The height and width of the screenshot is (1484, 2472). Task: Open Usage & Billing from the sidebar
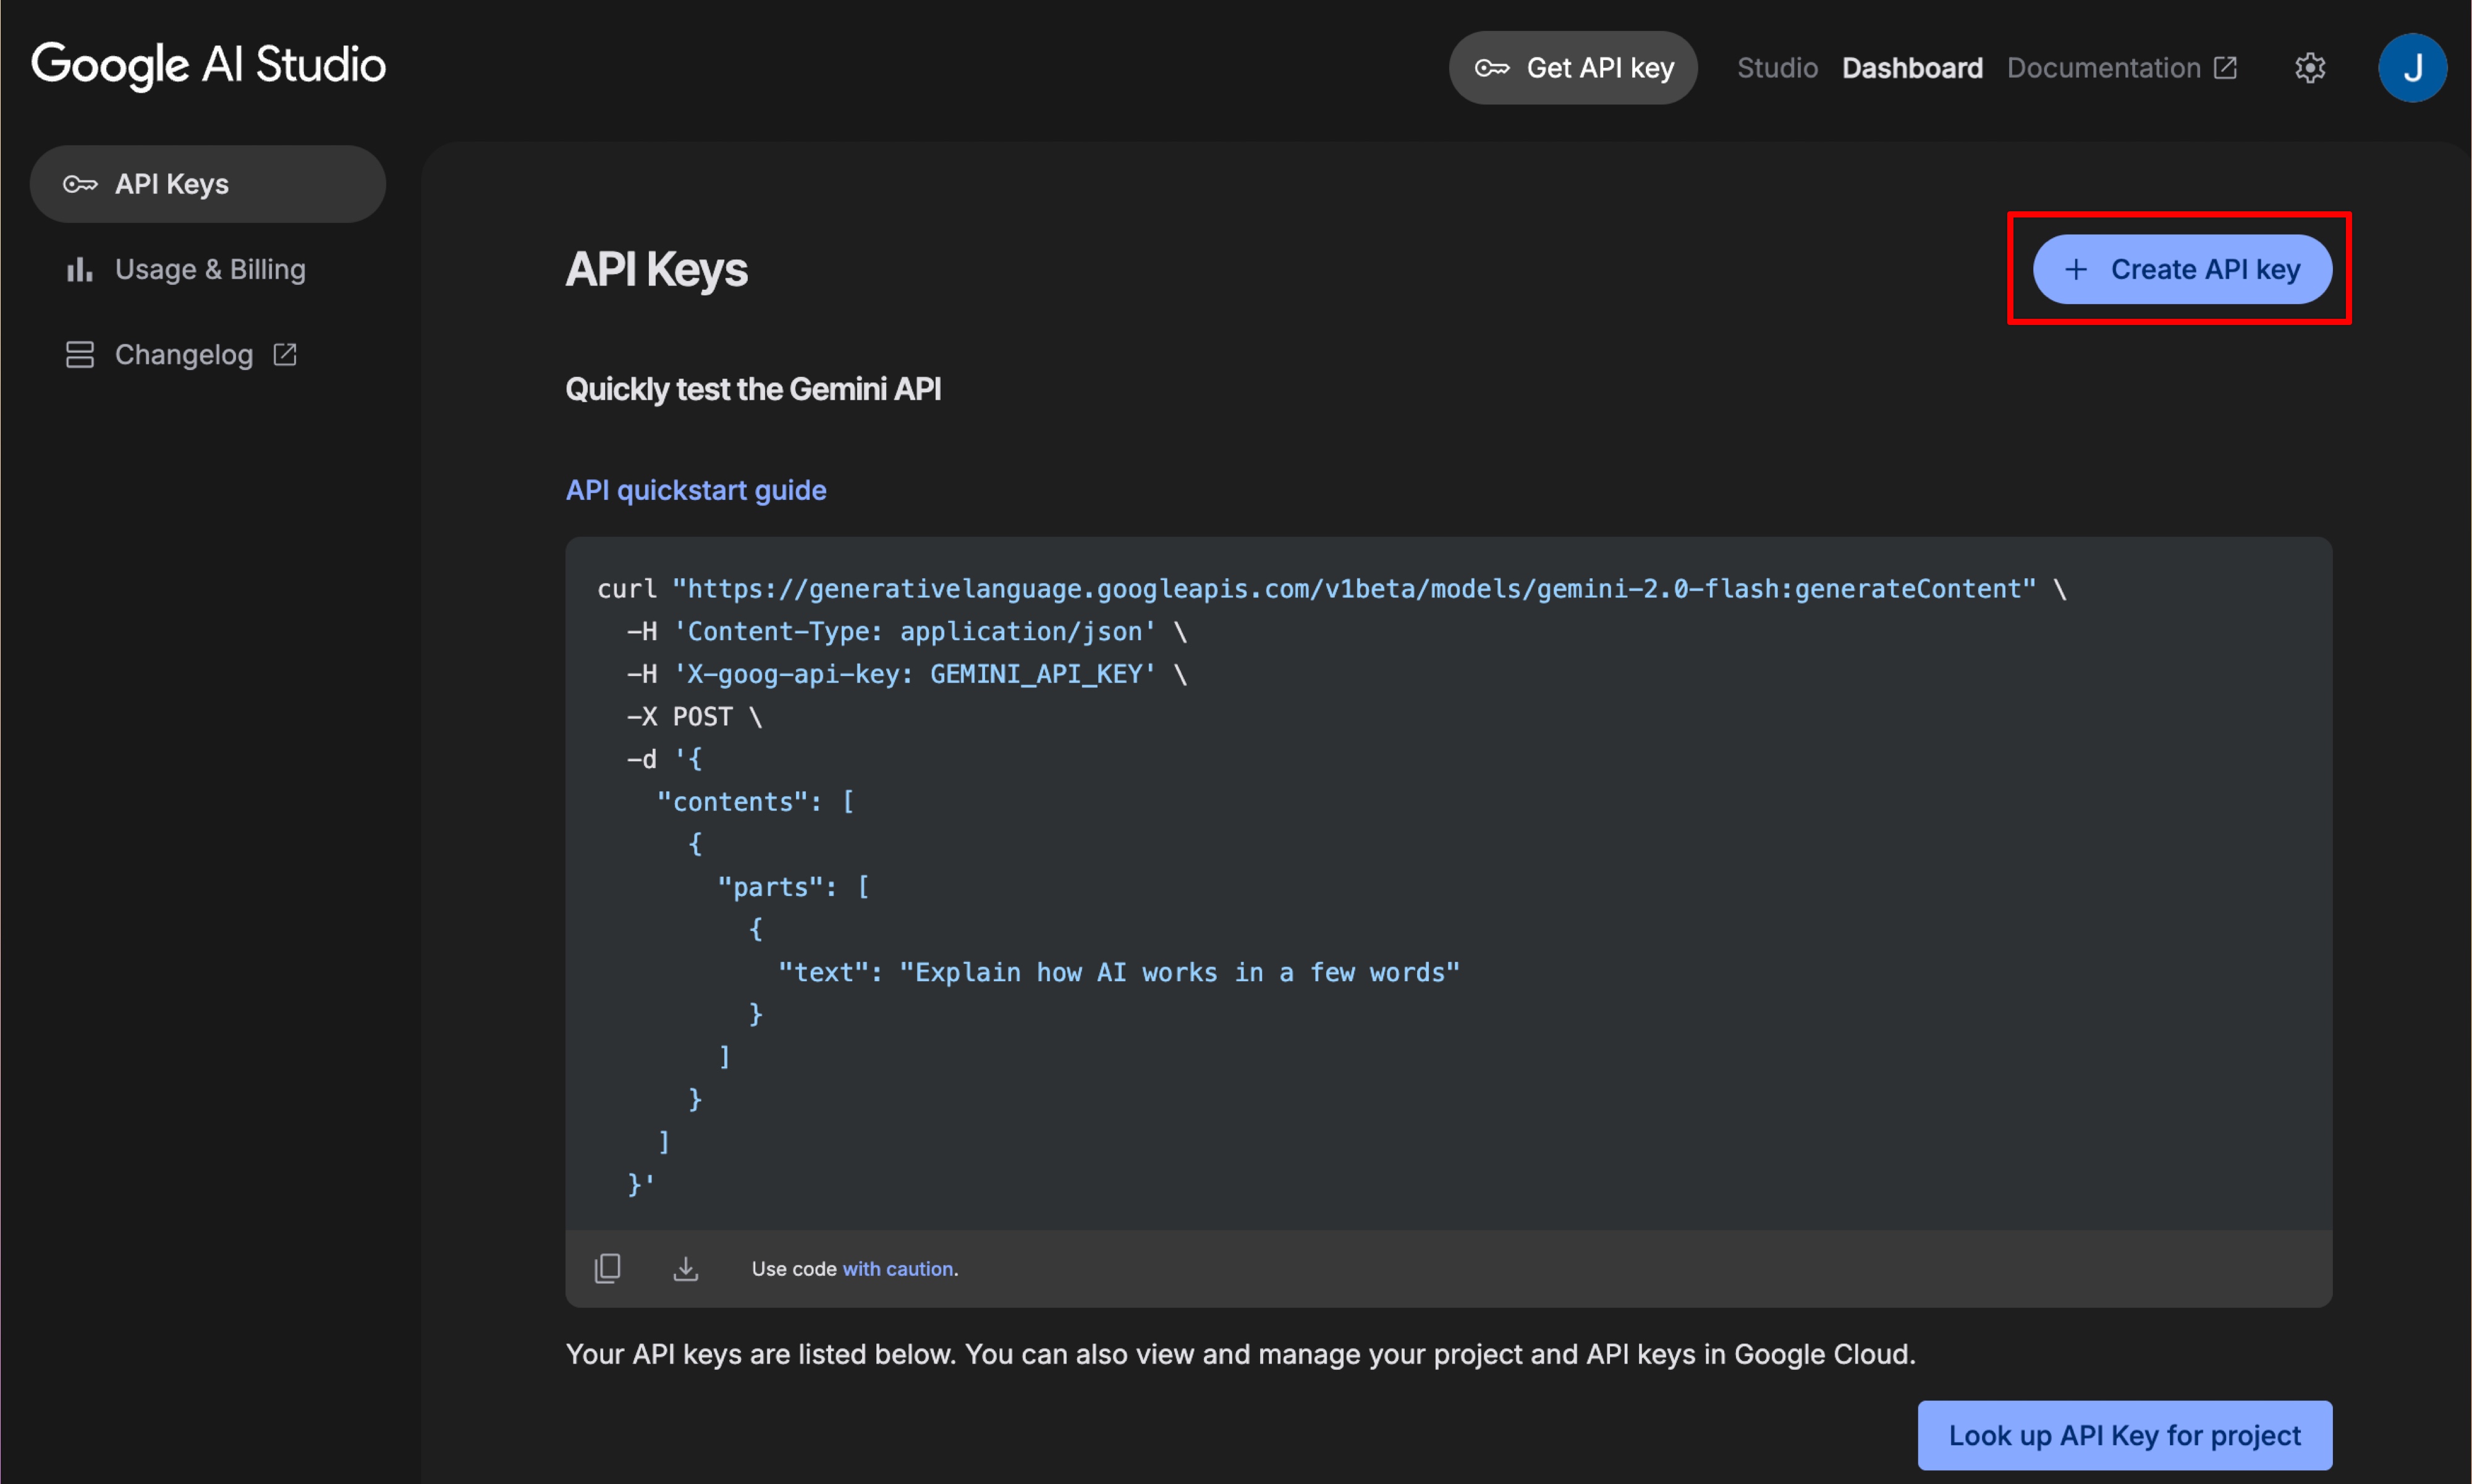pos(210,268)
